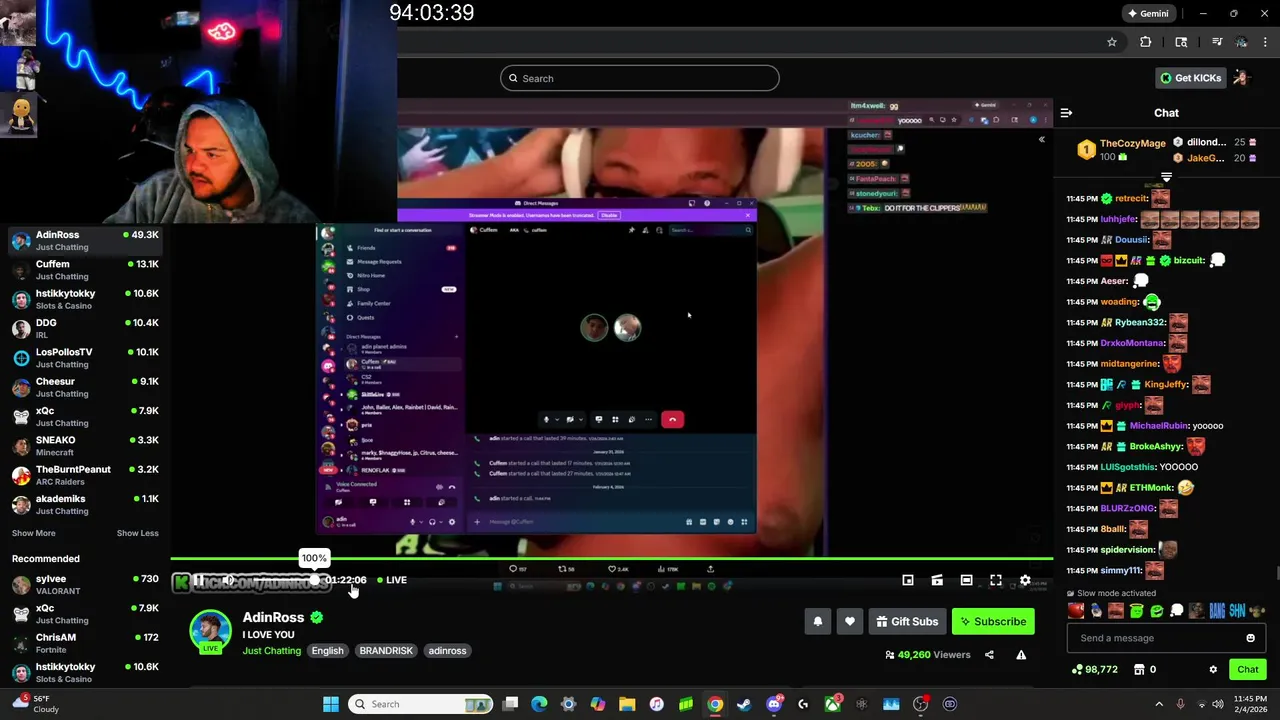Image resolution: width=1280 pixels, height=720 pixels.
Task: Open File Explorer from the taskbar
Action: pyautogui.click(x=627, y=704)
